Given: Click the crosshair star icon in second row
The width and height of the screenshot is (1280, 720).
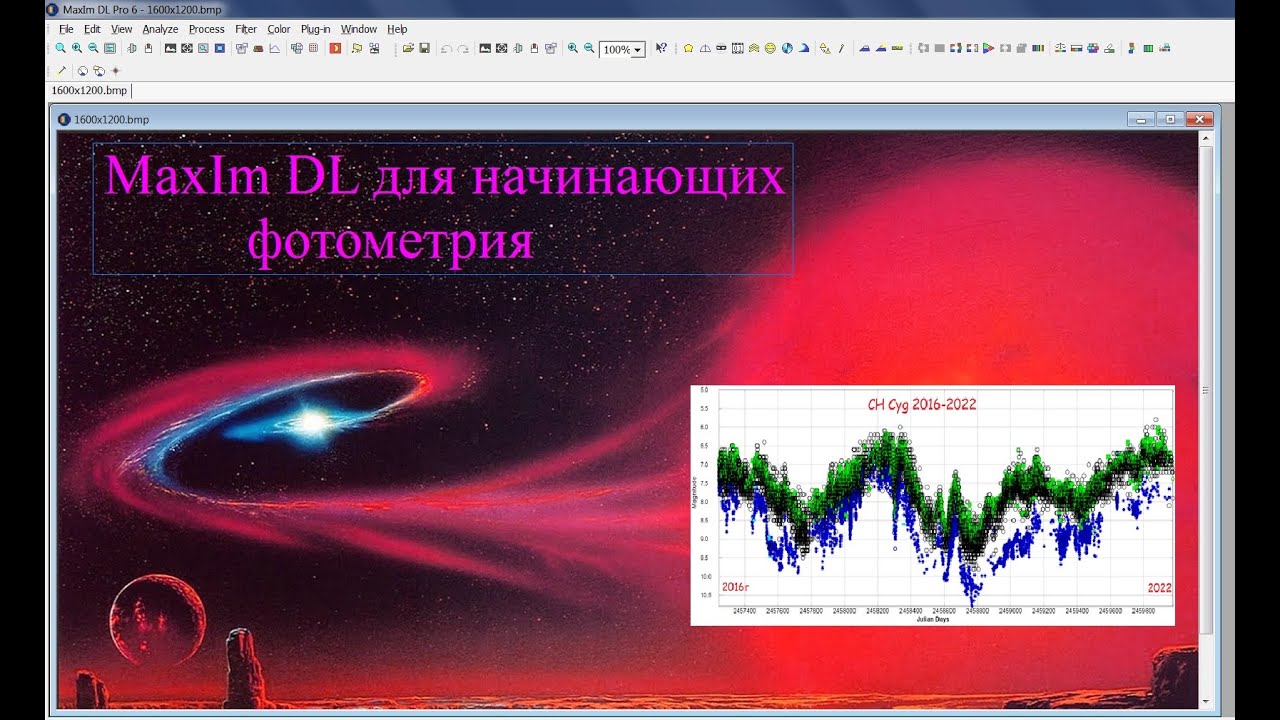Looking at the screenshot, I should [x=116, y=71].
